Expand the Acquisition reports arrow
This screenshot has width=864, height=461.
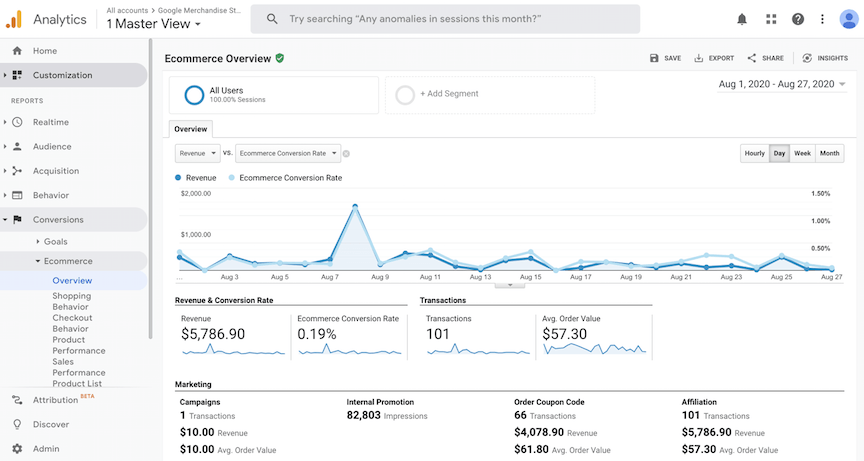coord(4,171)
